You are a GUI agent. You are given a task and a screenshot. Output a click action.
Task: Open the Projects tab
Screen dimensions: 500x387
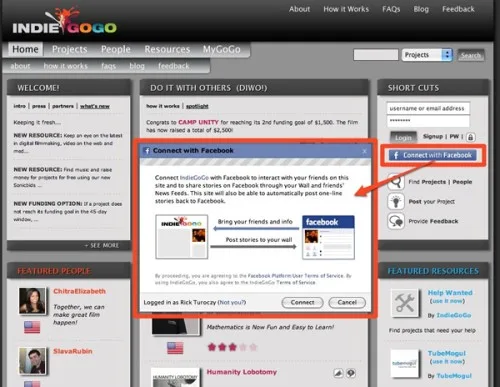70,49
